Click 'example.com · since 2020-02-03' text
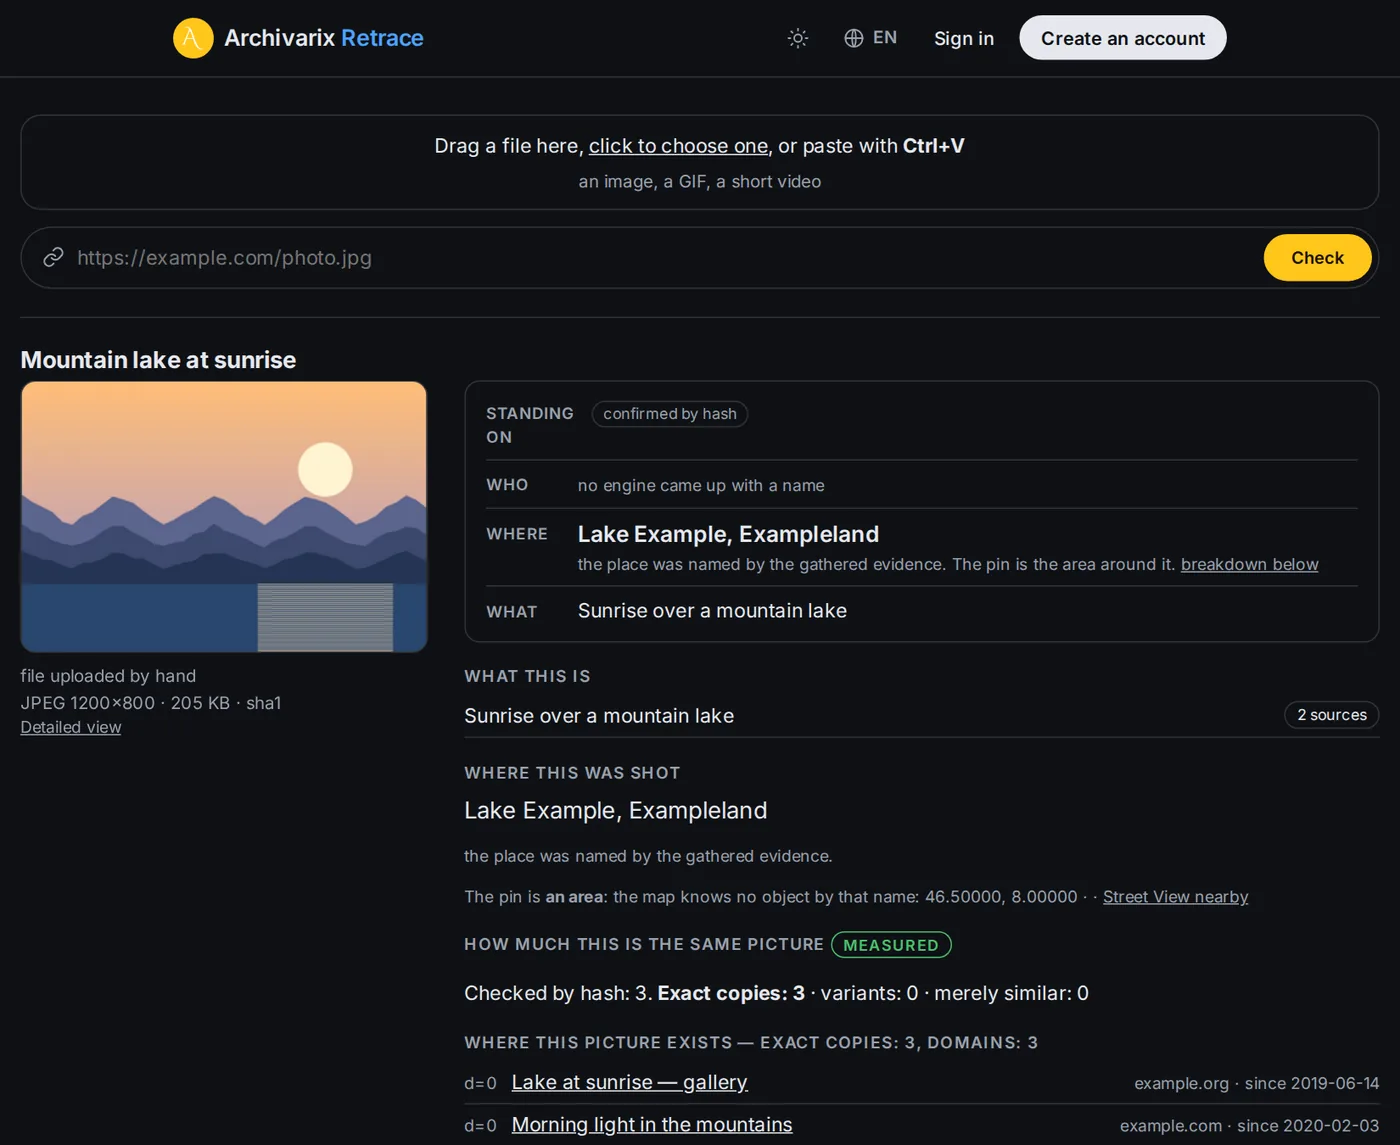Screen dimensions: 1400x1145 pos(1250,1126)
